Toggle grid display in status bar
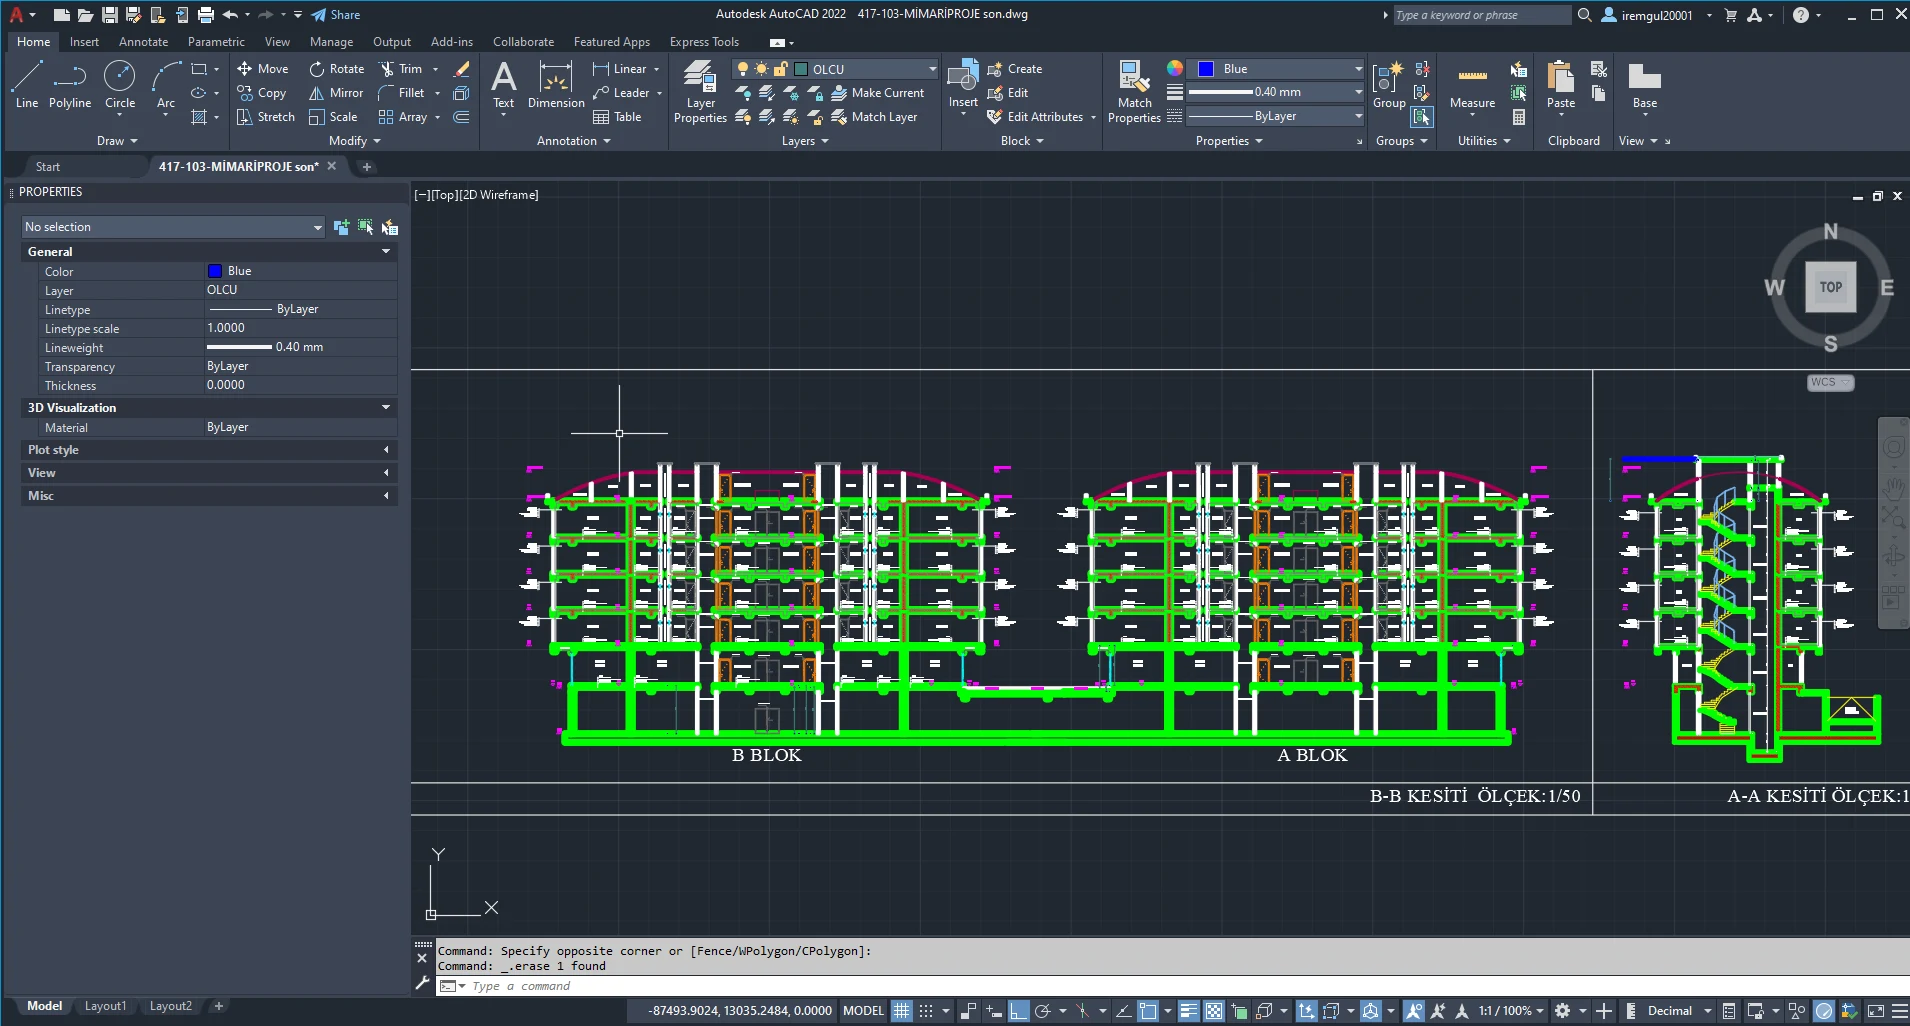Screen dimensions: 1910x1026 coord(902,1011)
